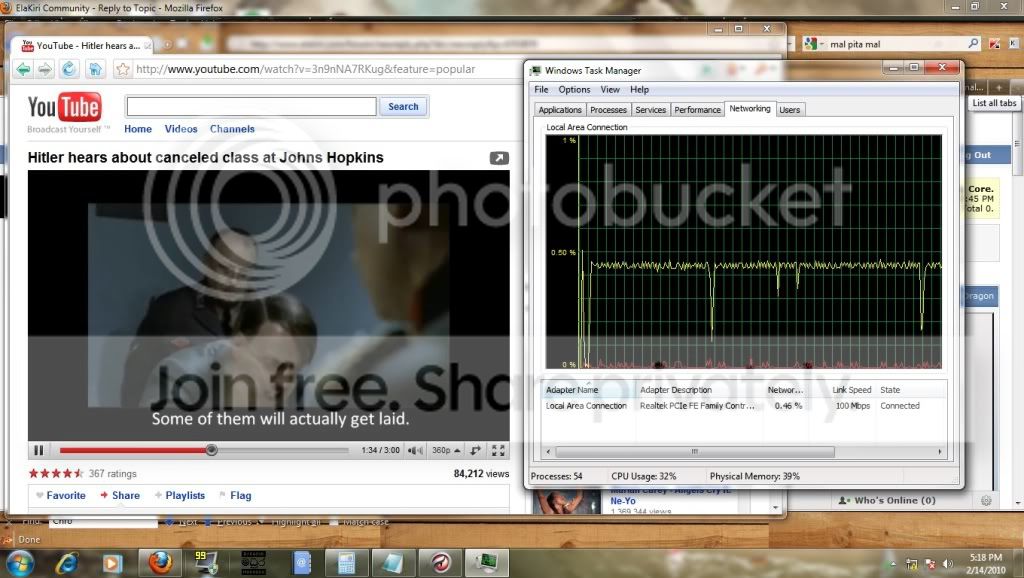The image size is (1024, 578).
Task: Launch Internet Explorer from taskbar
Action: [x=67, y=563]
